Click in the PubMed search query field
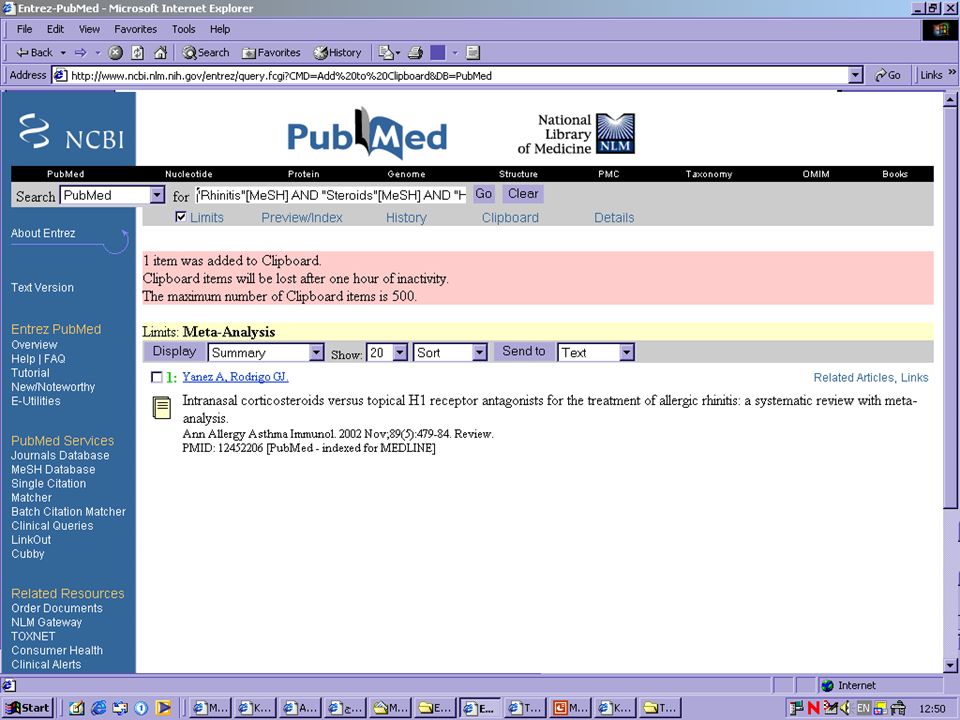The width and height of the screenshot is (960, 720). tap(331, 195)
